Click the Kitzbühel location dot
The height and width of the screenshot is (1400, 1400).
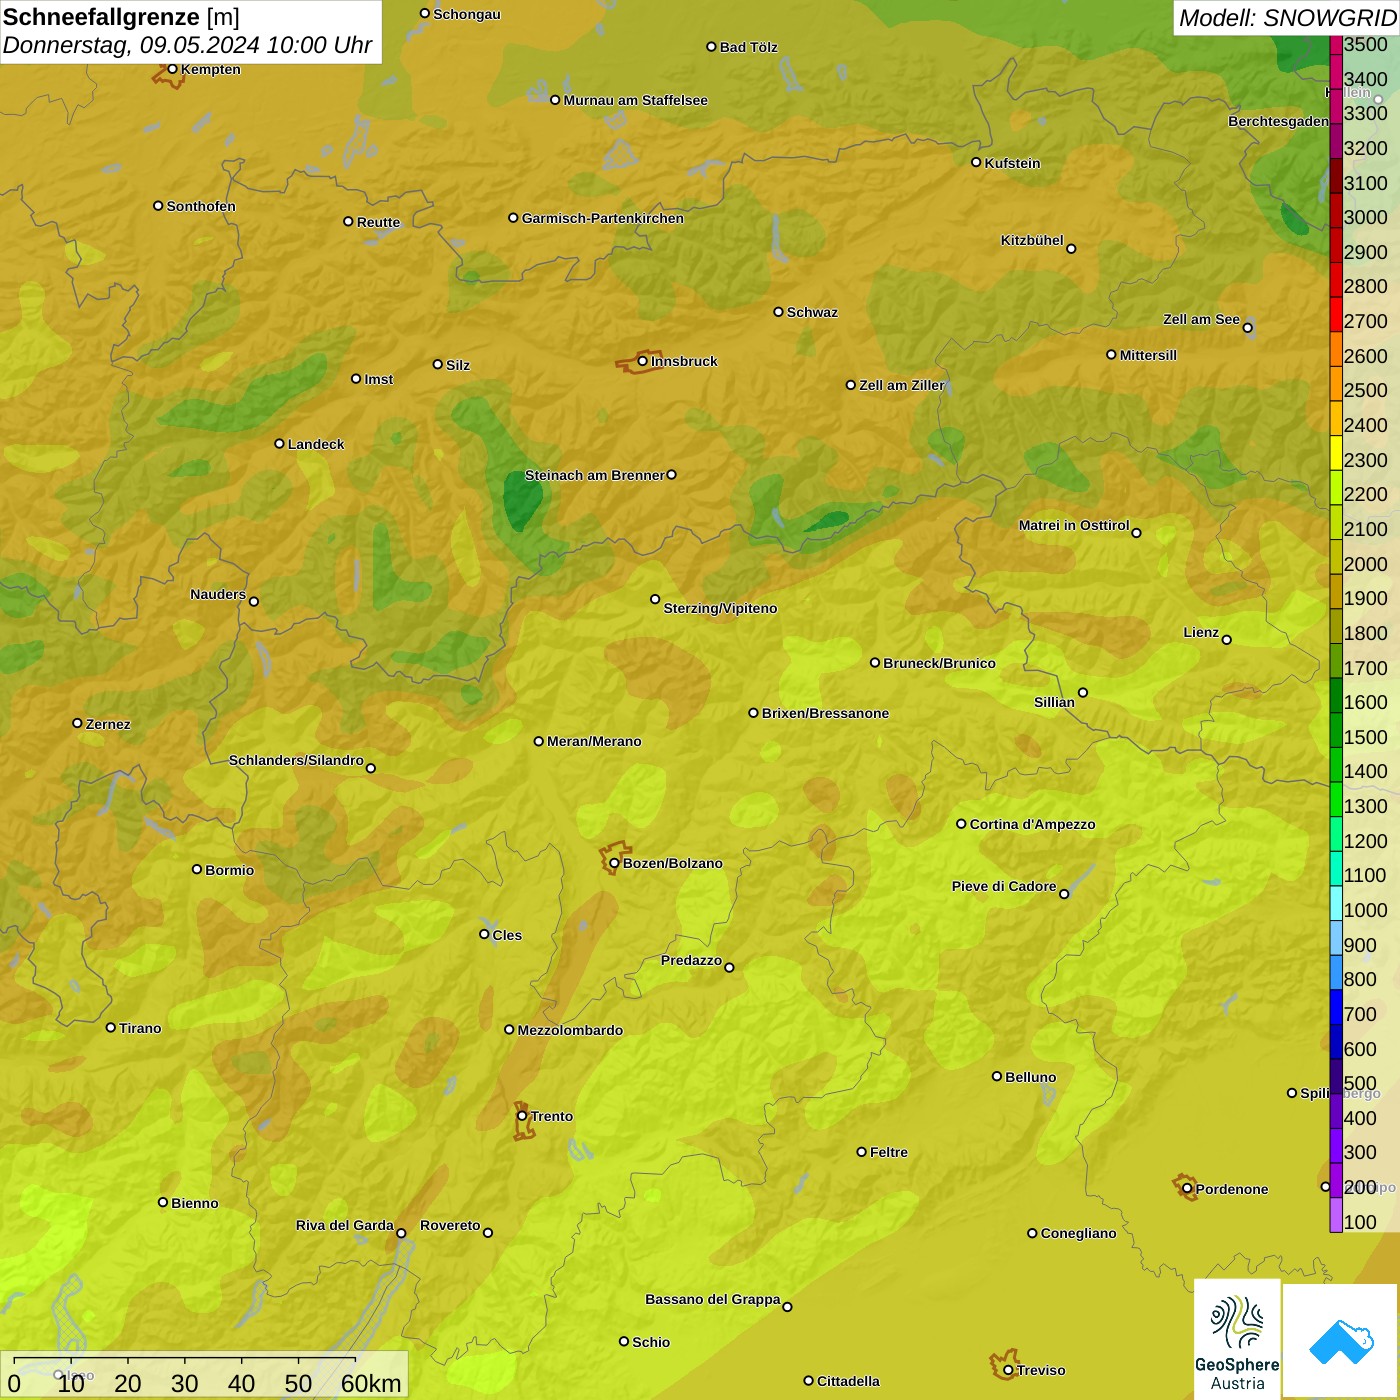(x=1071, y=248)
